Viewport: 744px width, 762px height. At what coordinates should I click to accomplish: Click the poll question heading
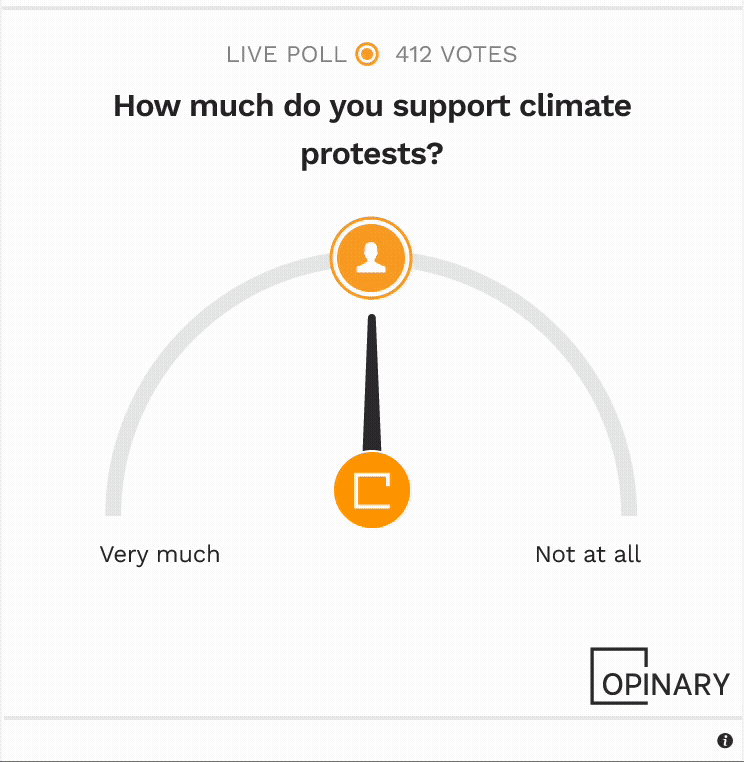(372, 129)
